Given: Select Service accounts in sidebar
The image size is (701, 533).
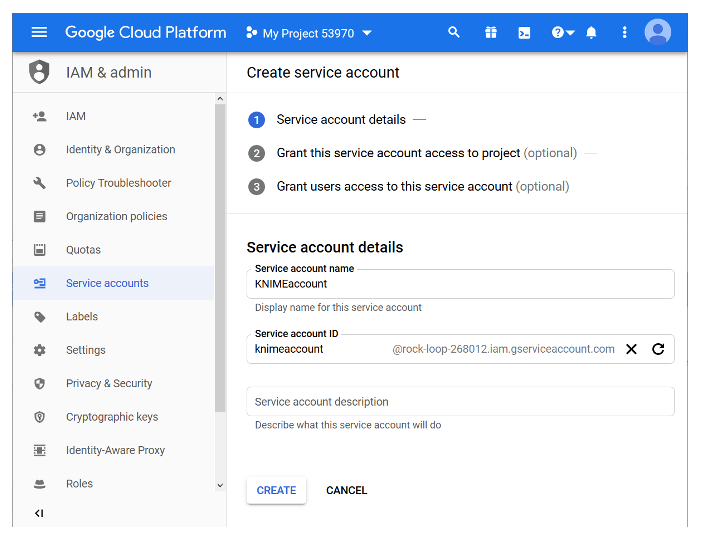Looking at the screenshot, I should pos(107,283).
